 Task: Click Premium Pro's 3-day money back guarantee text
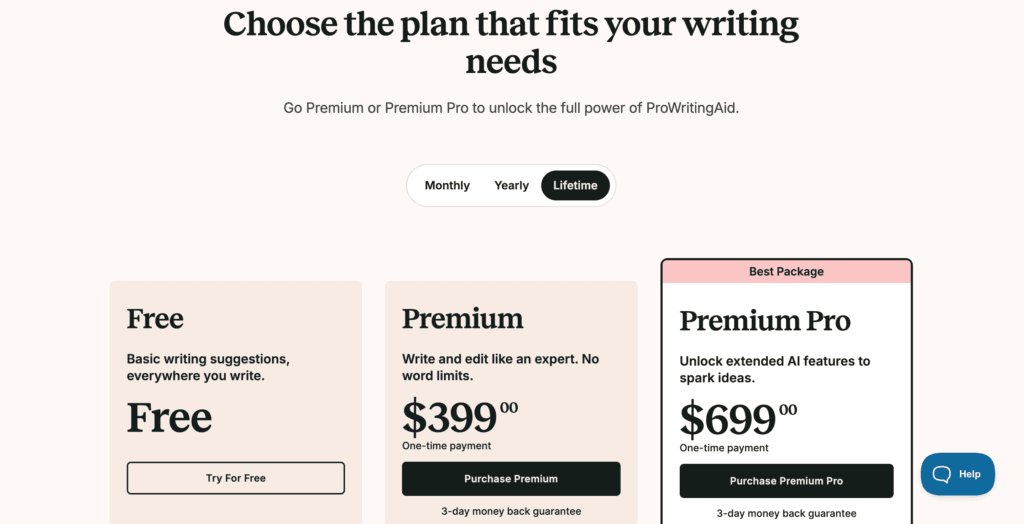coord(786,513)
